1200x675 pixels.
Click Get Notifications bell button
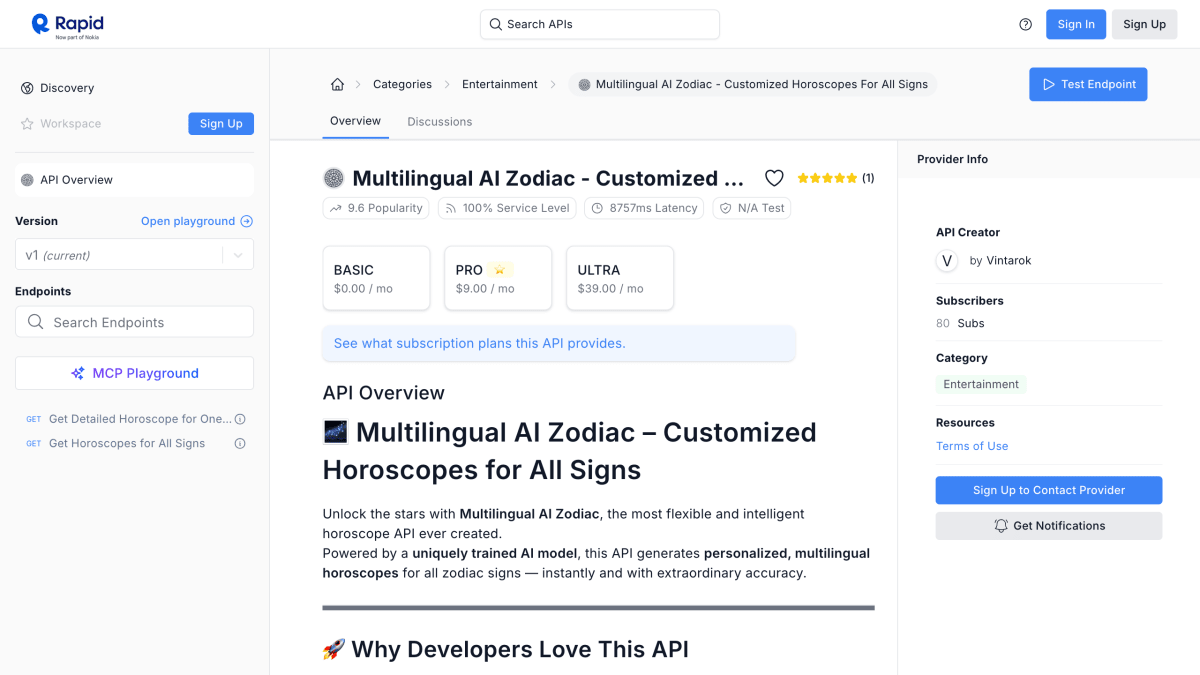pos(1049,526)
